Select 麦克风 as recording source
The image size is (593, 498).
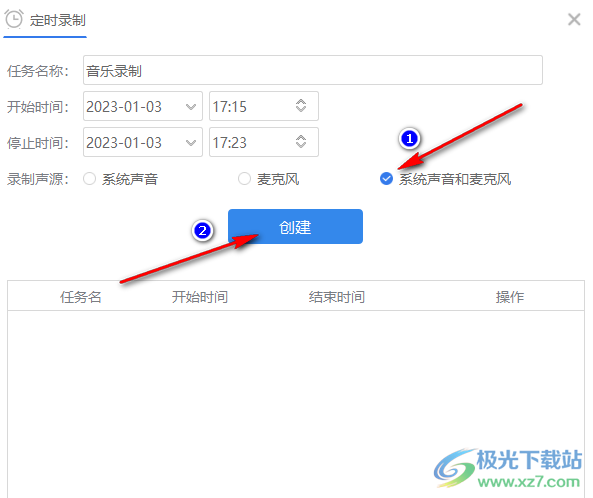coord(244,179)
